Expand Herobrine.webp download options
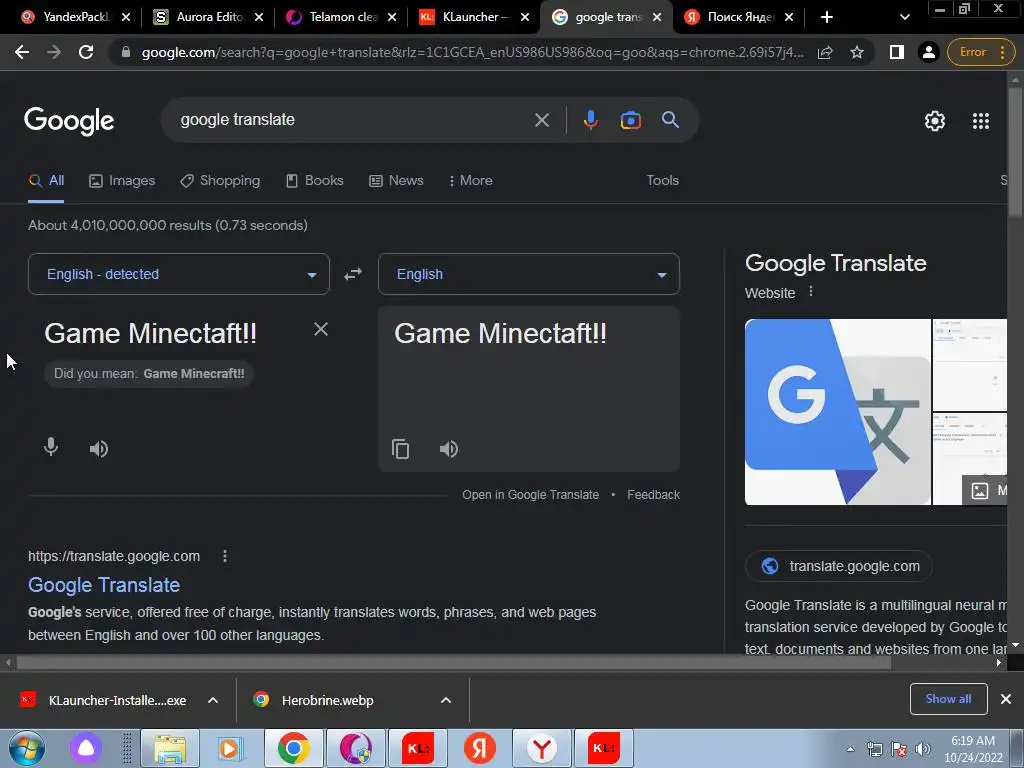1024x768 pixels. click(445, 700)
